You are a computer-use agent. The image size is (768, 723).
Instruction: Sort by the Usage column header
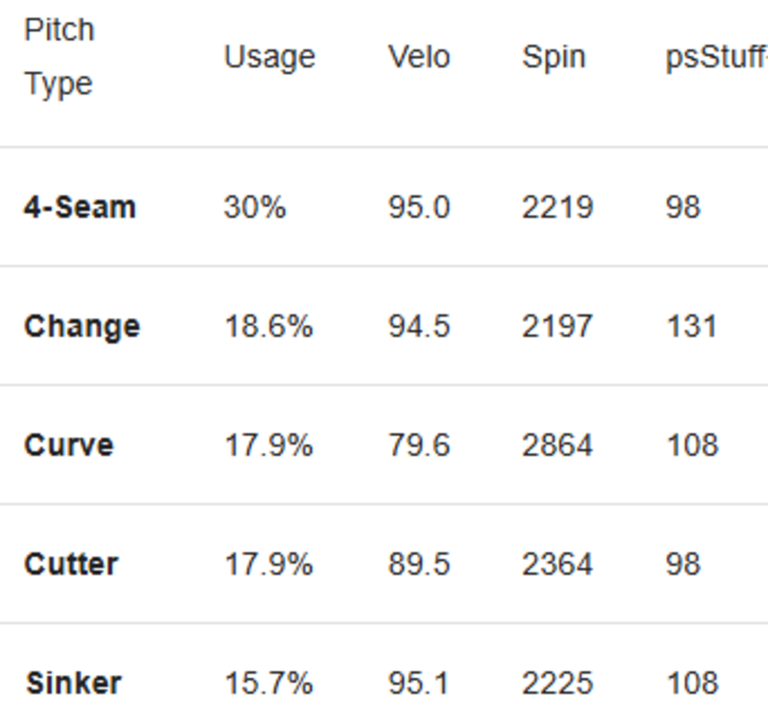(x=269, y=57)
